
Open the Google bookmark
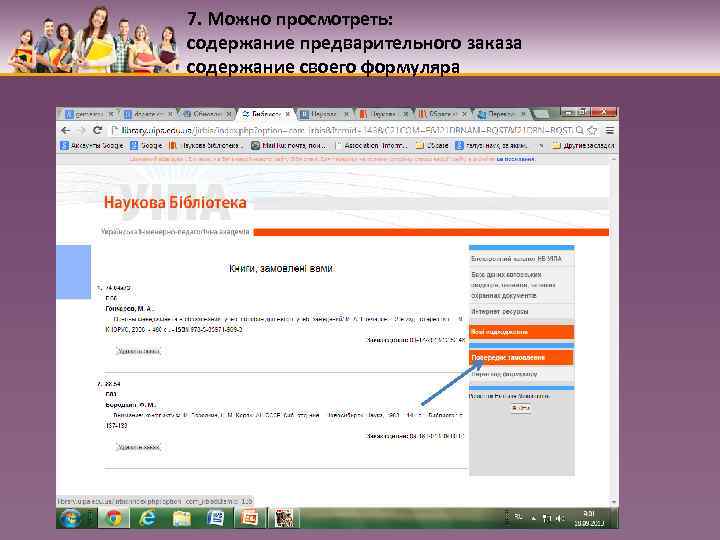[x=146, y=146]
